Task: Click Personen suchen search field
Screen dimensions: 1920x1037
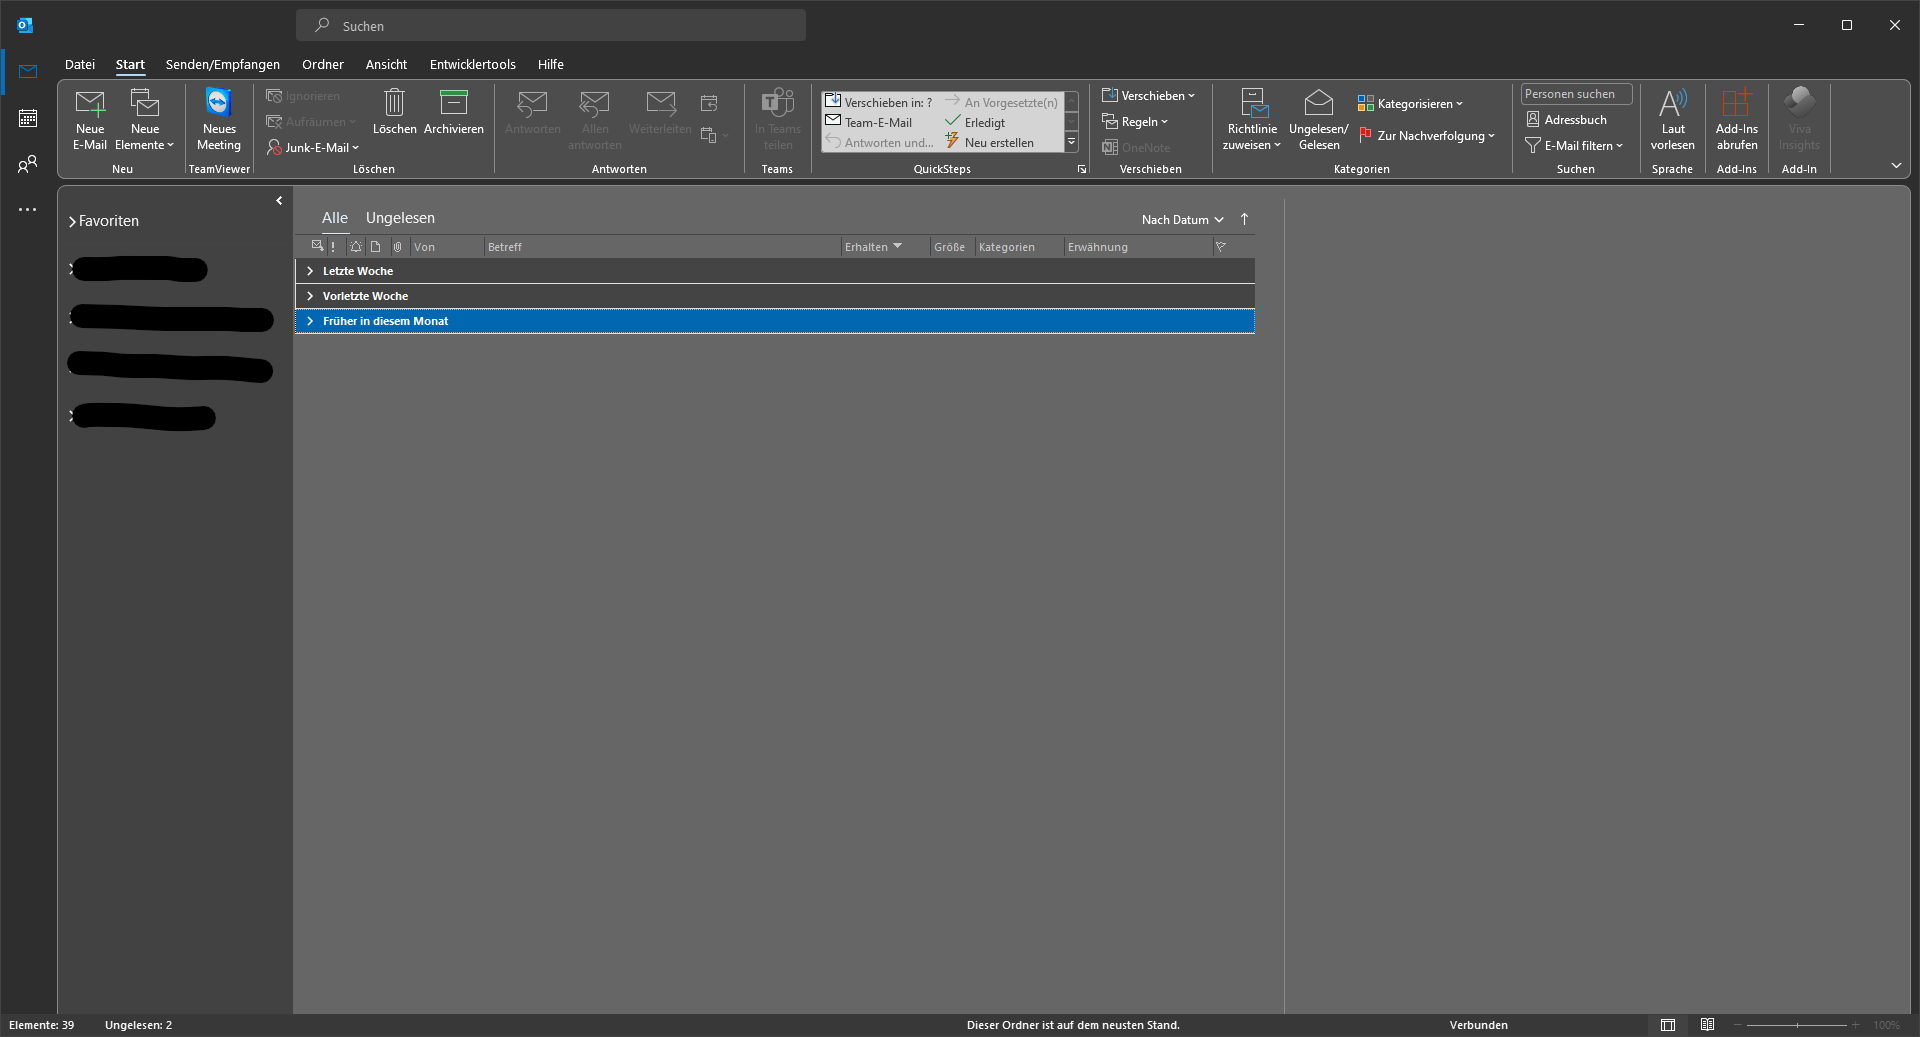Action: coord(1576,94)
